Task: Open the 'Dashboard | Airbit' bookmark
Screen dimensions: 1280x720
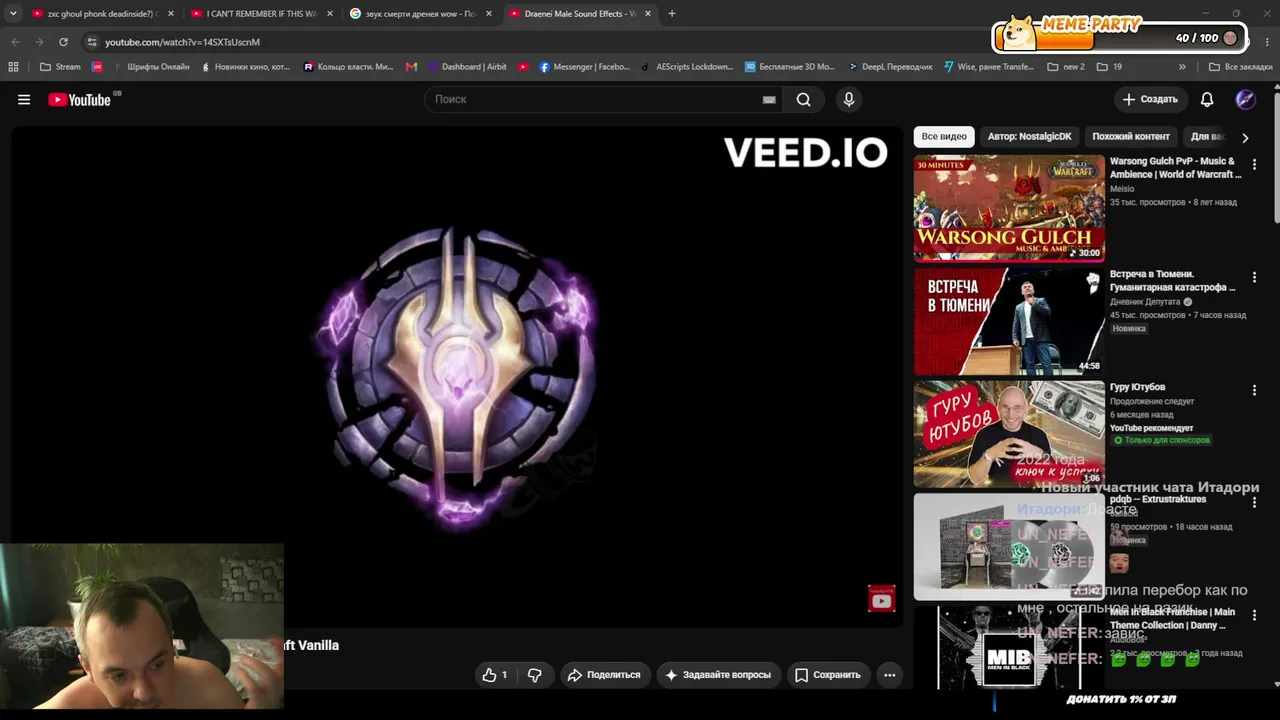Action: click(x=468, y=67)
